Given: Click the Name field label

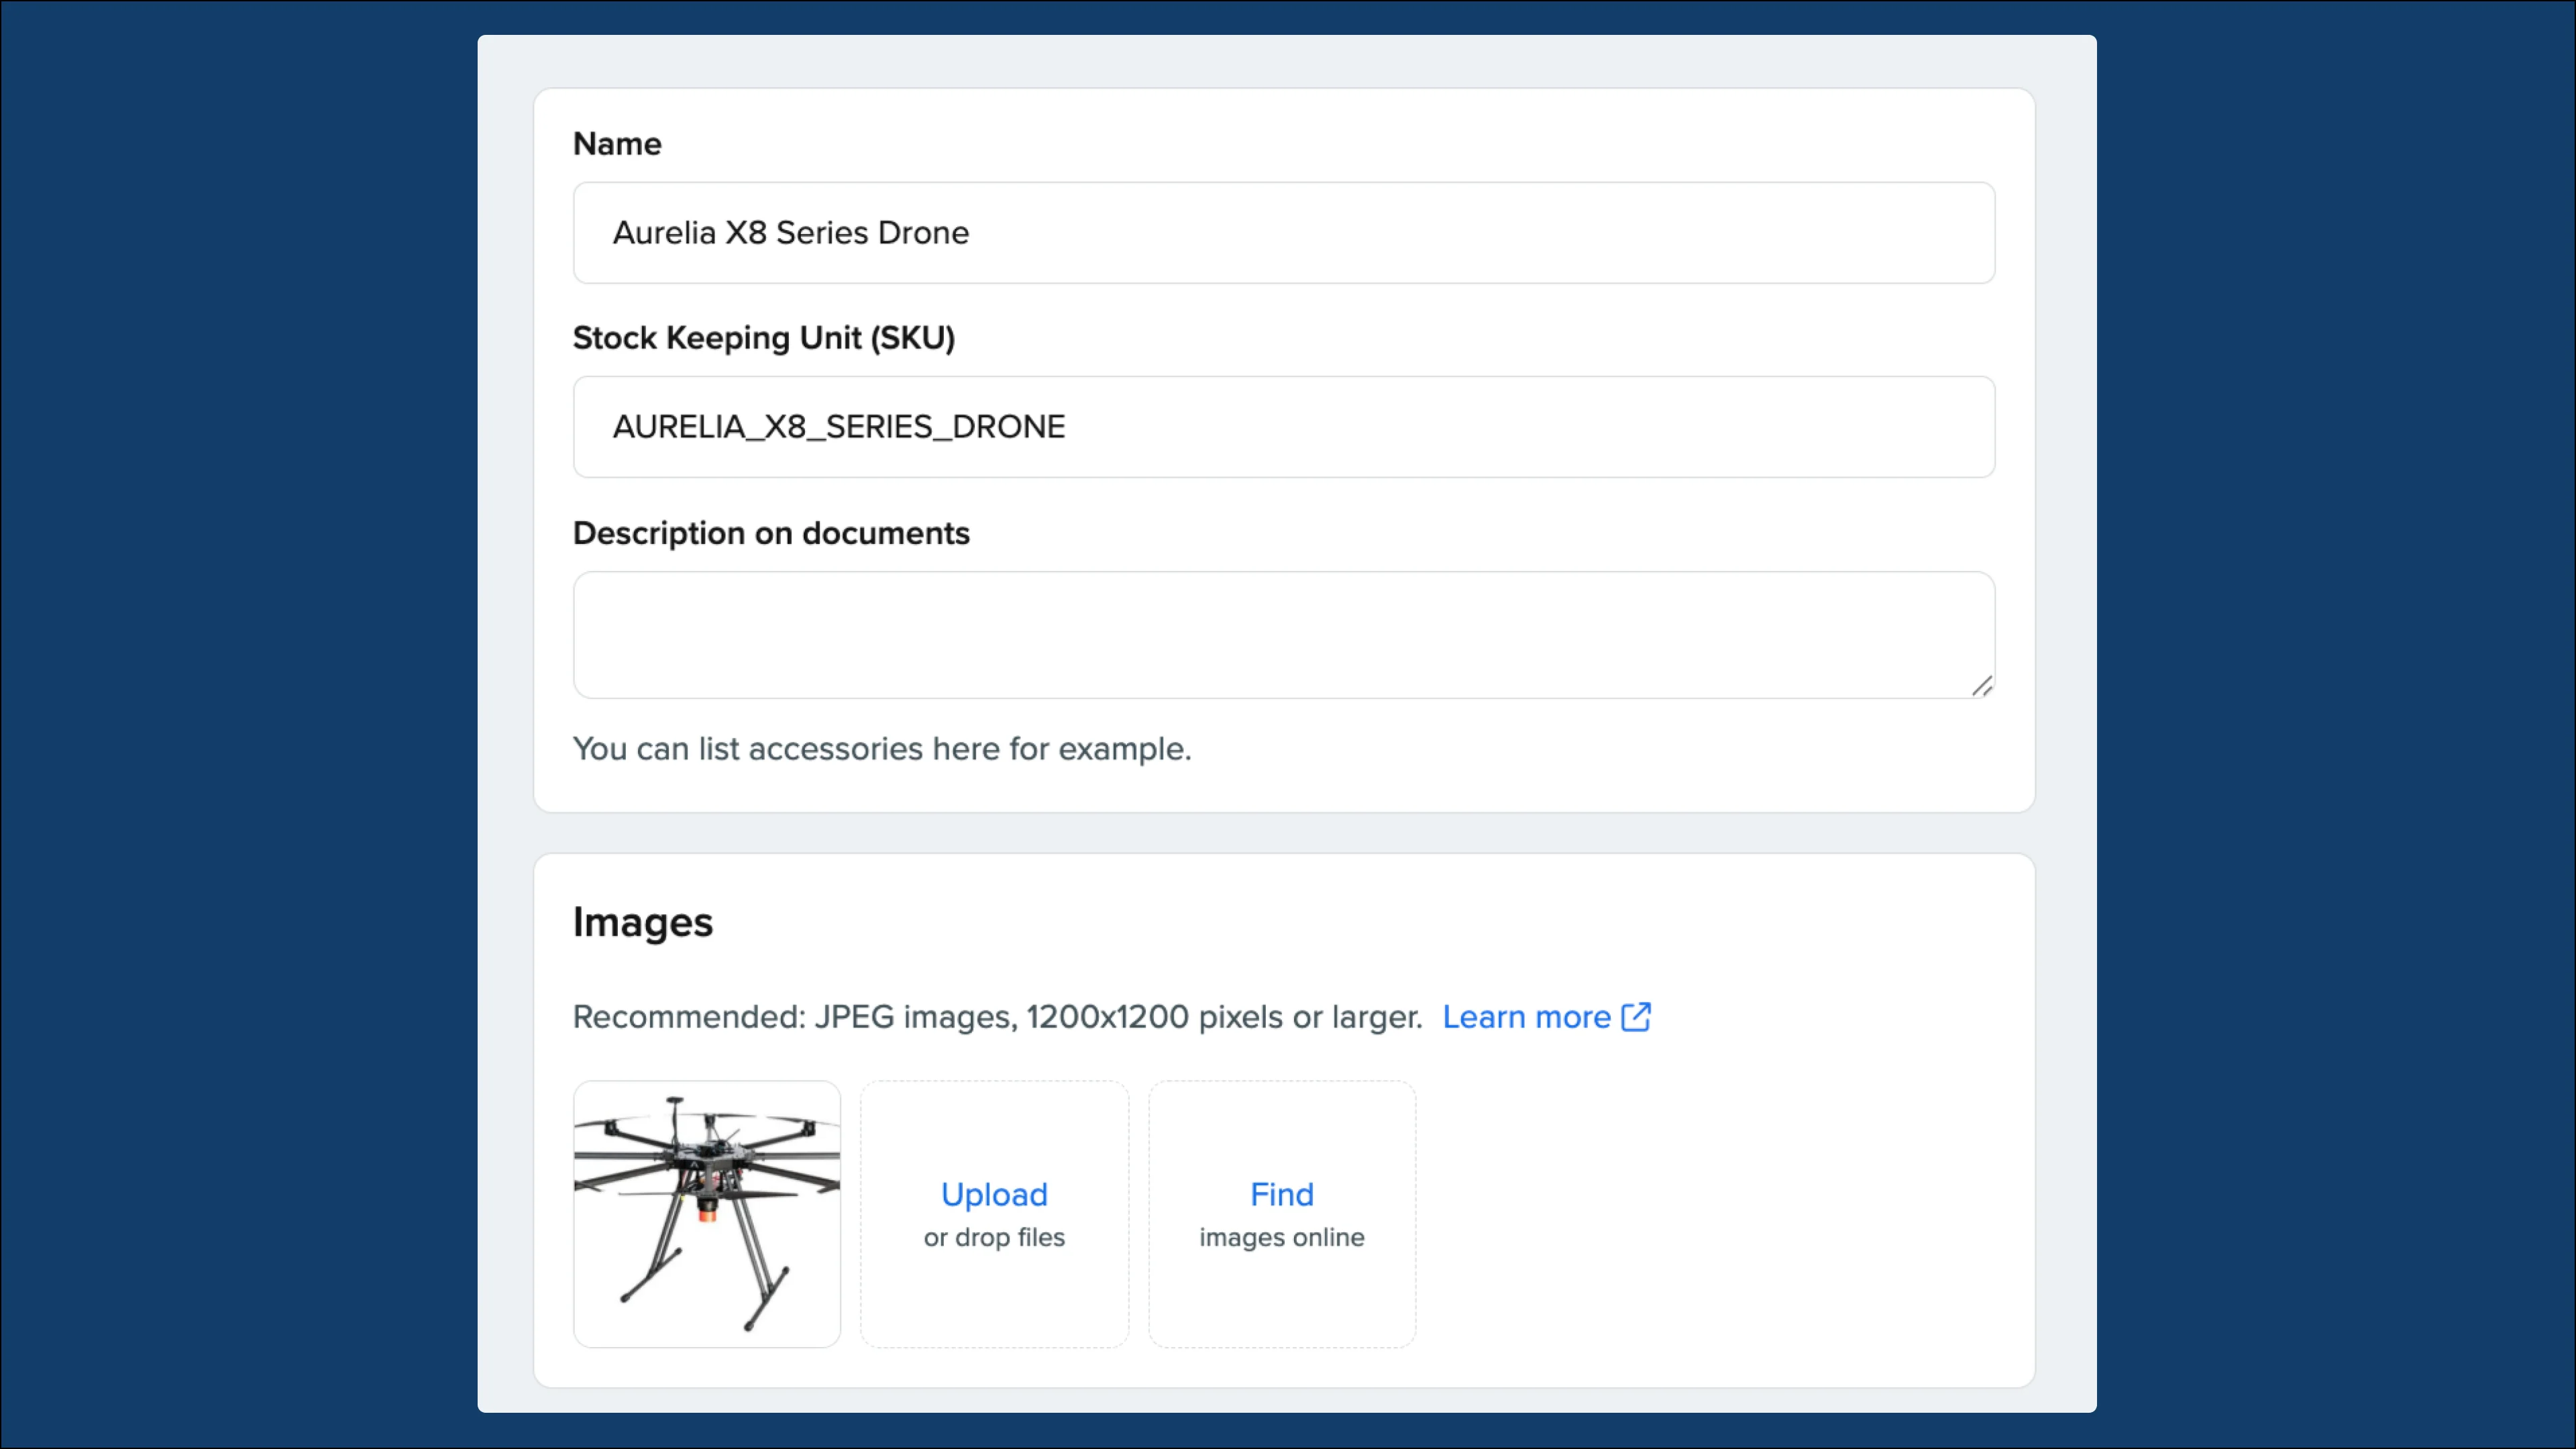Looking at the screenshot, I should coord(617,144).
